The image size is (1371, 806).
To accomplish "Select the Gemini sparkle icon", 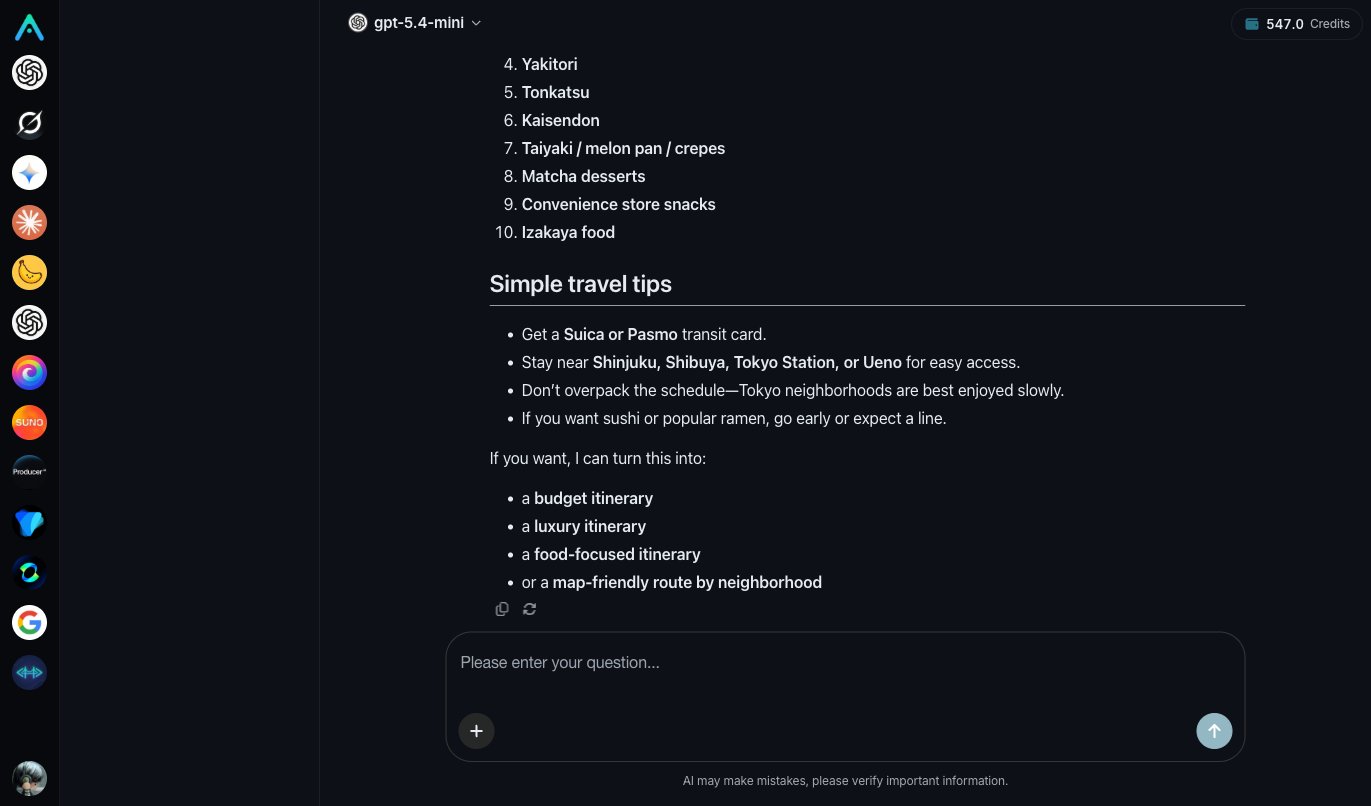I will [29, 173].
